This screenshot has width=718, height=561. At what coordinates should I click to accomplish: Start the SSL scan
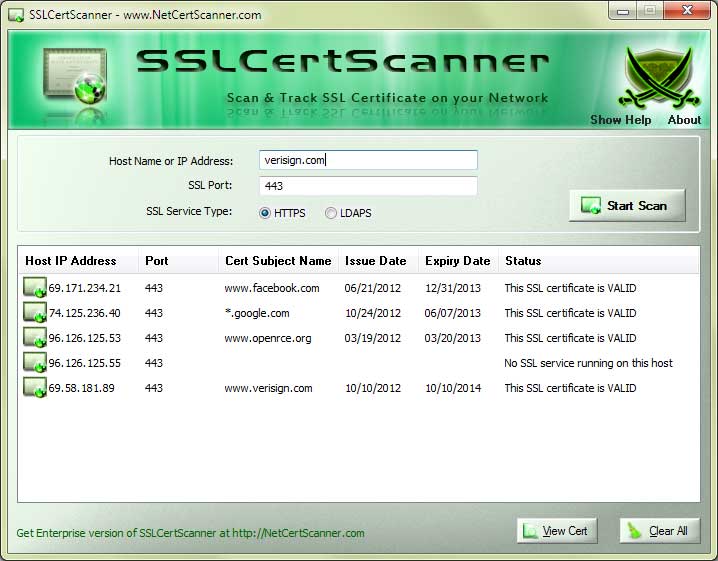coord(627,205)
